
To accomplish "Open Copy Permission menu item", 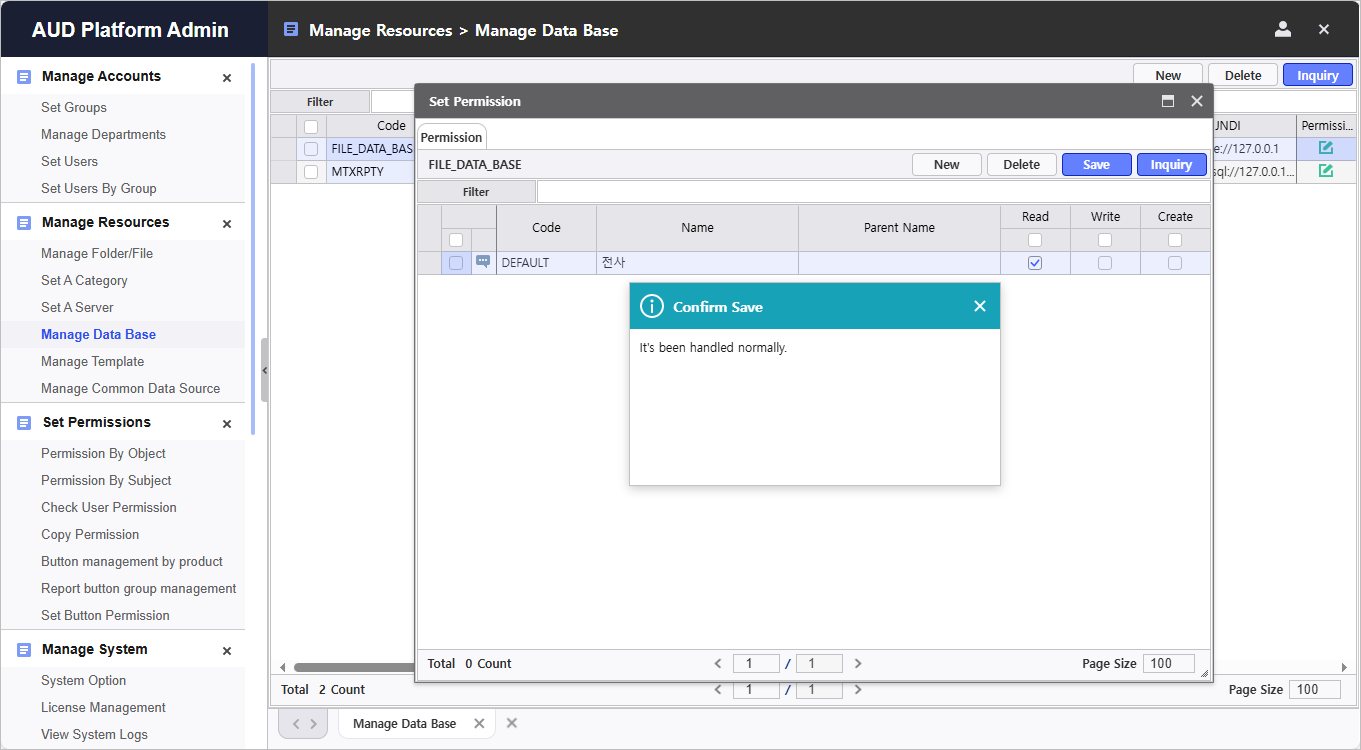I will pos(90,534).
